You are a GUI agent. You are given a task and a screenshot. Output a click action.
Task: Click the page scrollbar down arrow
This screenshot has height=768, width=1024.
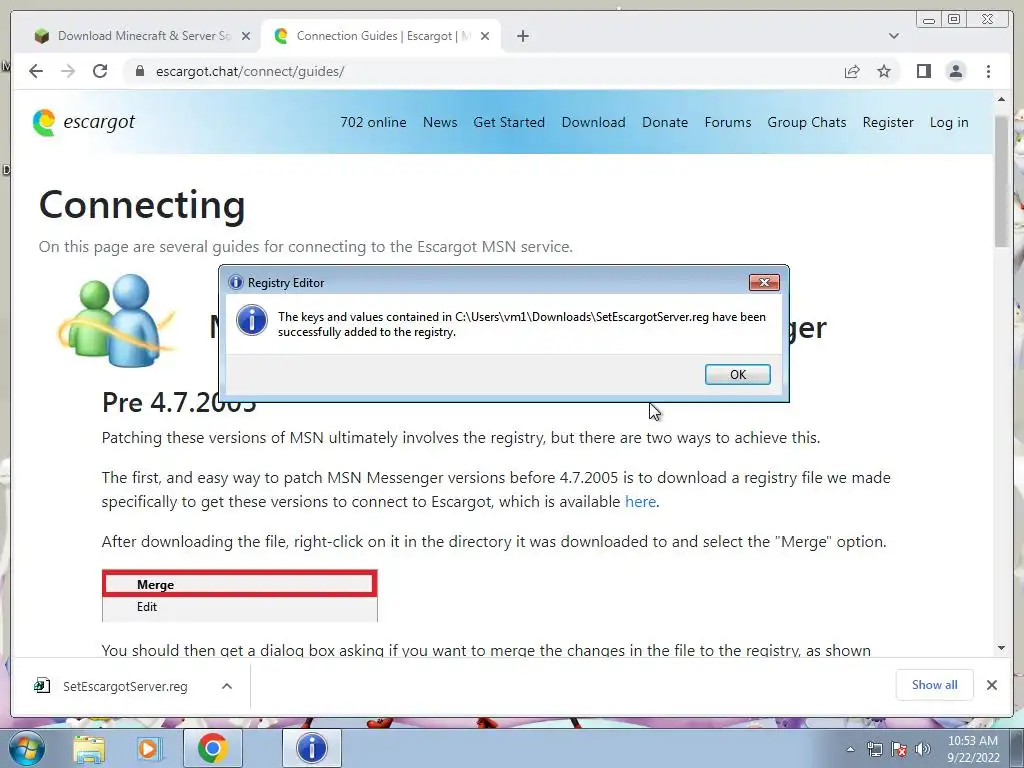tap(1001, 647)
